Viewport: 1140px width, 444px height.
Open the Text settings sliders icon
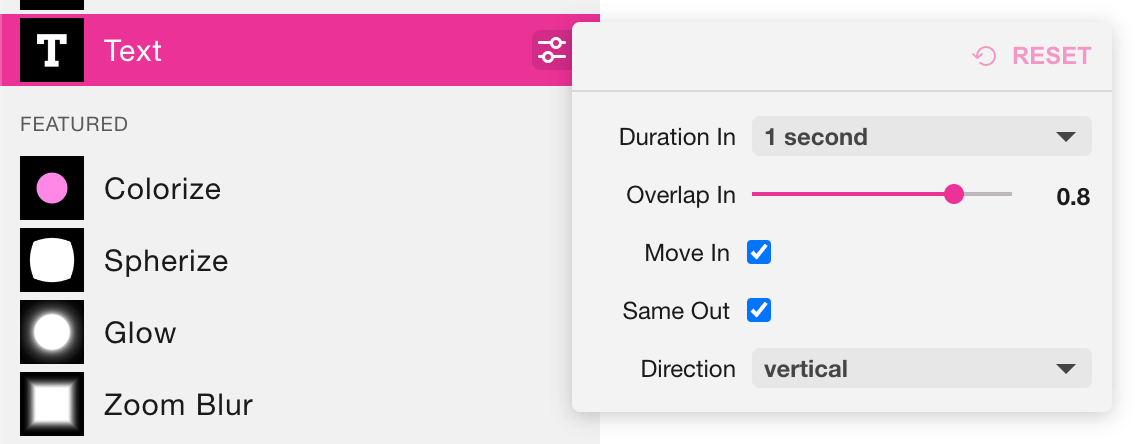552,50
